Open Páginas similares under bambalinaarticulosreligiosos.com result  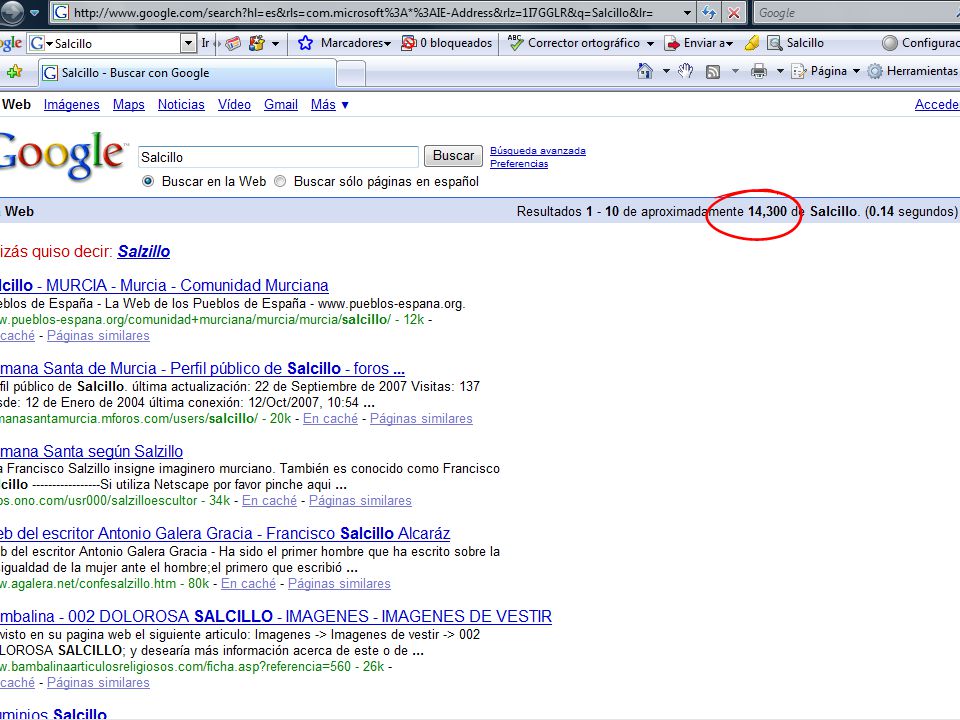[x=98, y=683]
